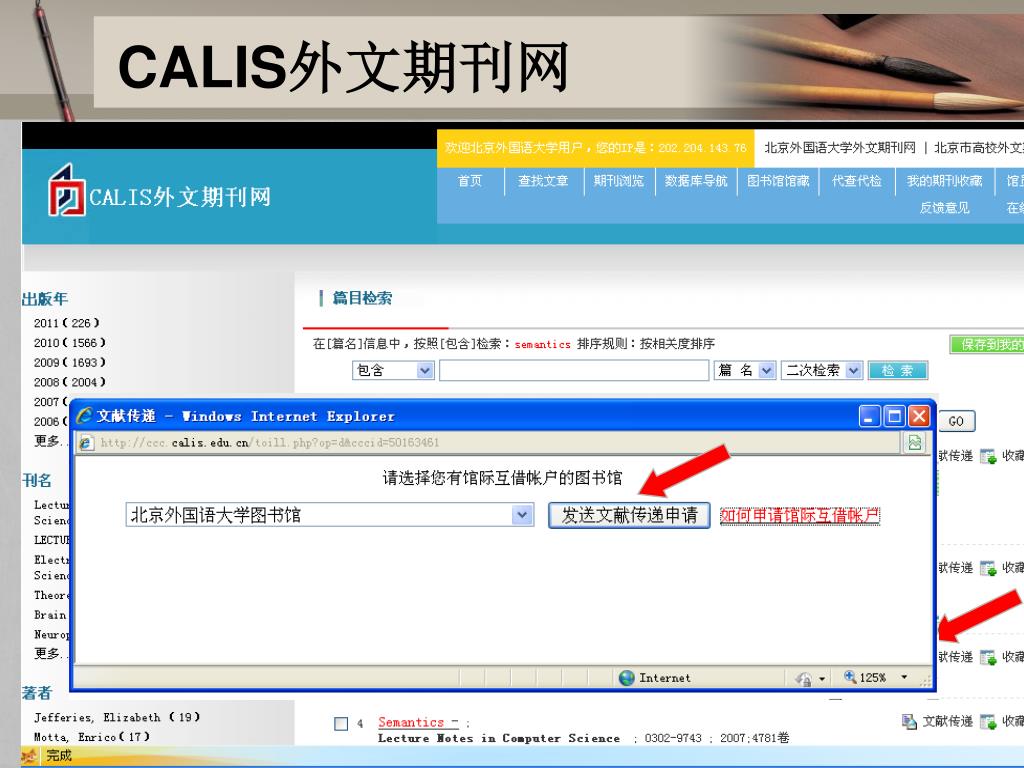Screen dimensions: 1024x768
Task: Click the 检索 search button
Action: pyautogui.click(x=897, y=370)
